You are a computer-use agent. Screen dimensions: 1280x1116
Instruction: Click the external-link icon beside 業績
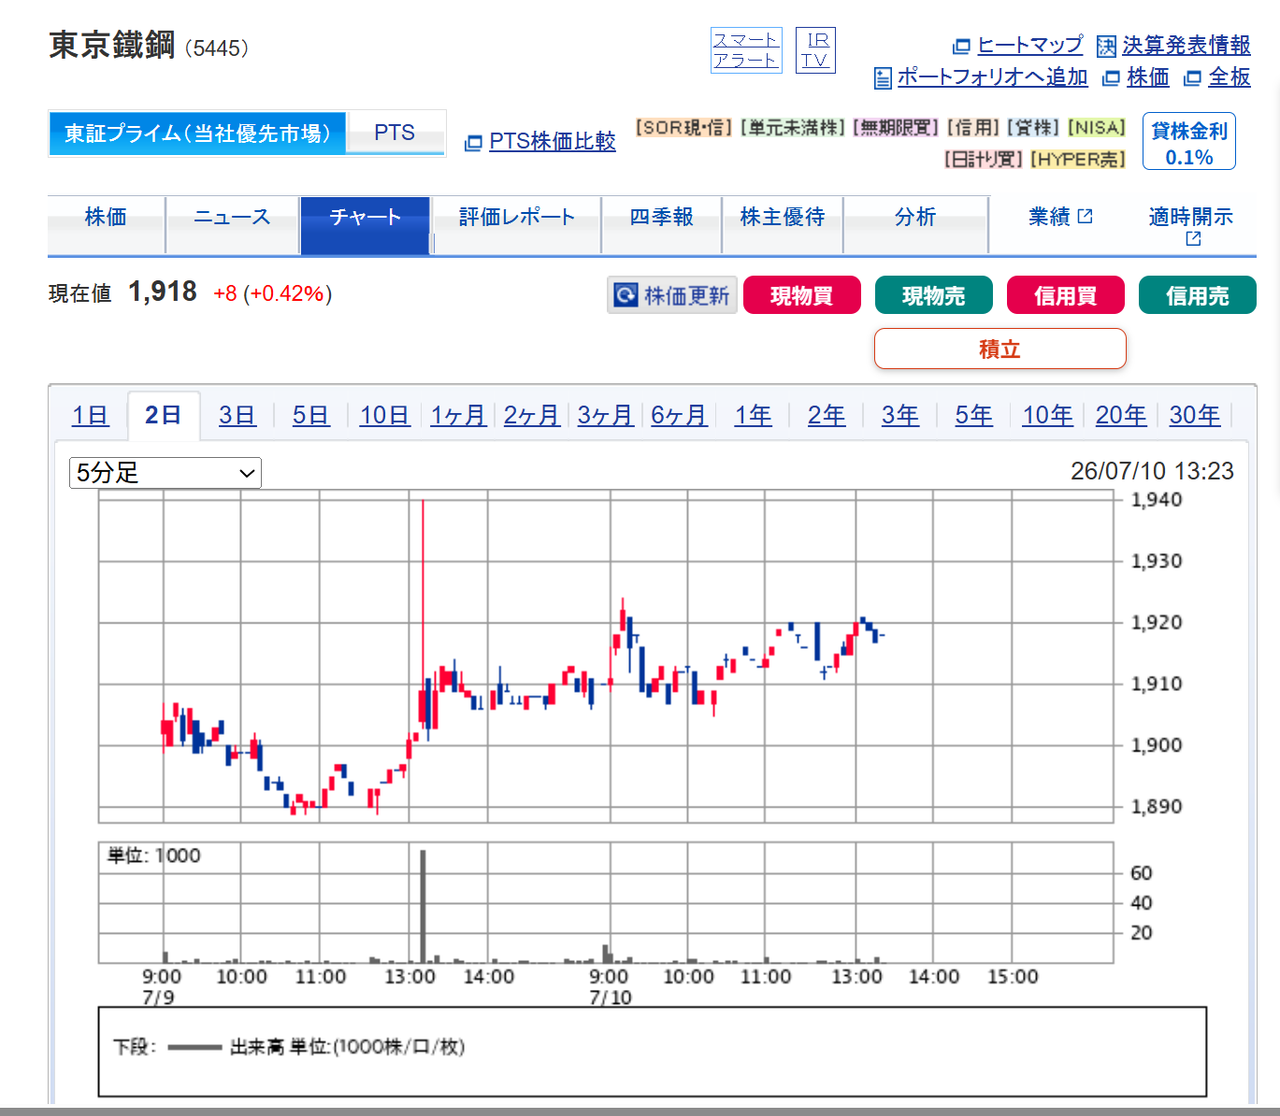pyautogui.click(x=1085, y=216)
